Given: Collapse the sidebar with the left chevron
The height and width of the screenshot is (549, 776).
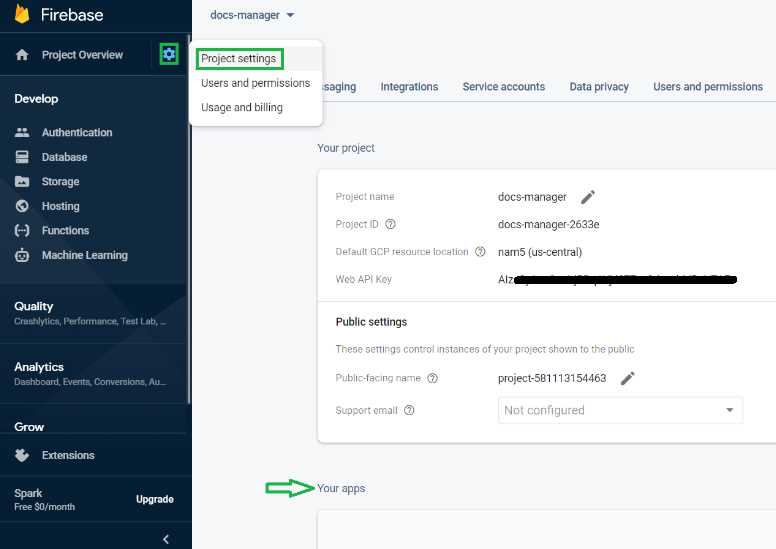Looking at the screenshot, I should (166, 539).
